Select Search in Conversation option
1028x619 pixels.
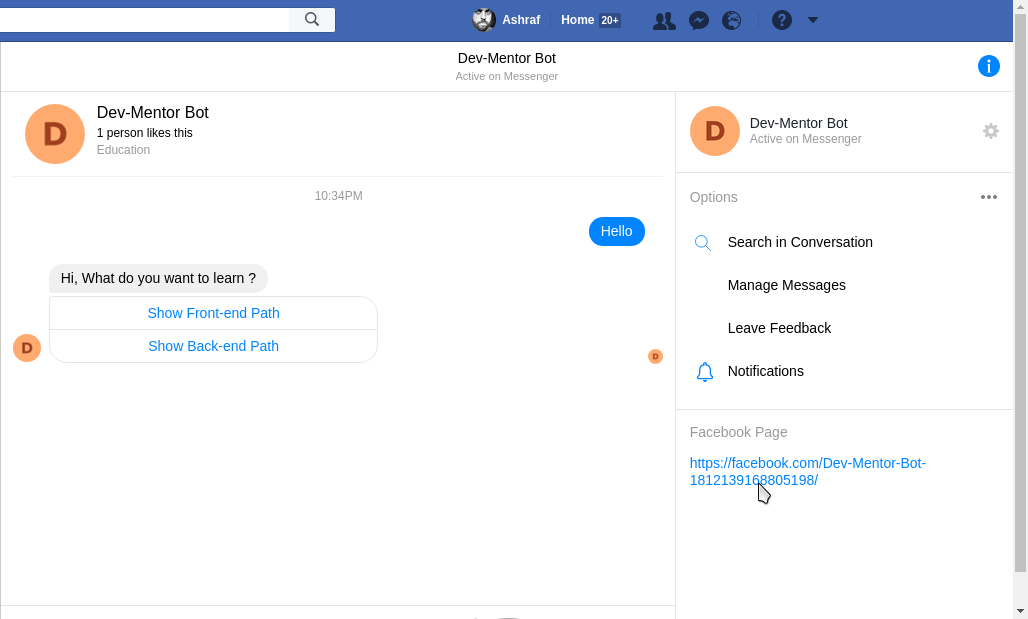tap(800, 242)
